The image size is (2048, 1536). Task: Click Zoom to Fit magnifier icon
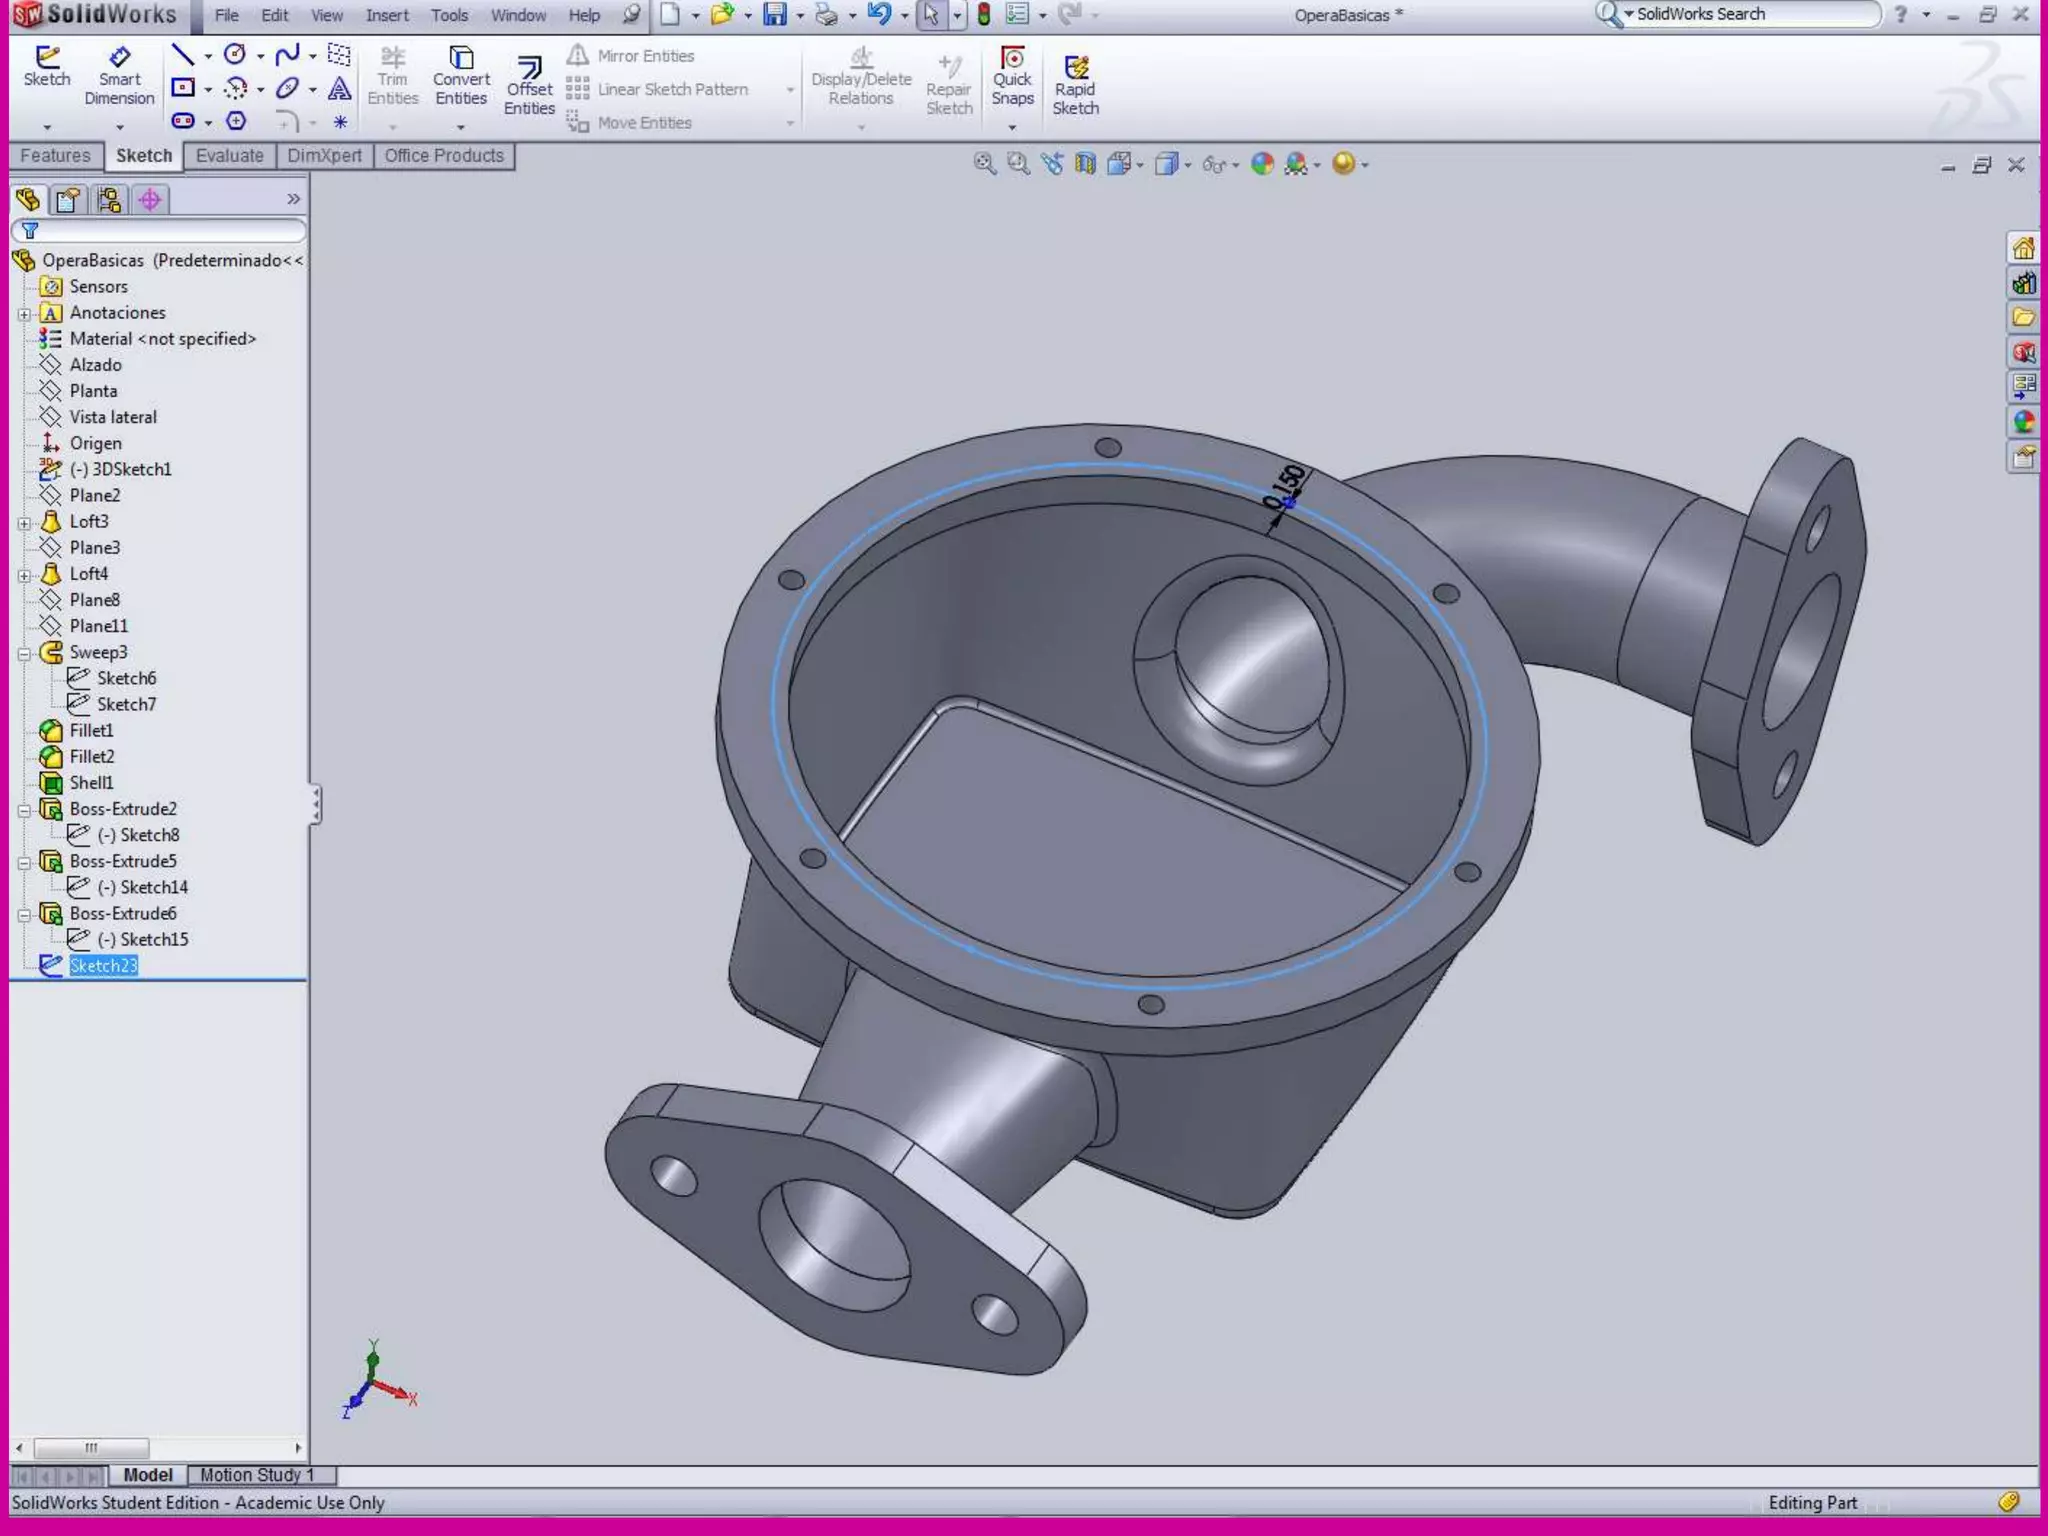984,164
